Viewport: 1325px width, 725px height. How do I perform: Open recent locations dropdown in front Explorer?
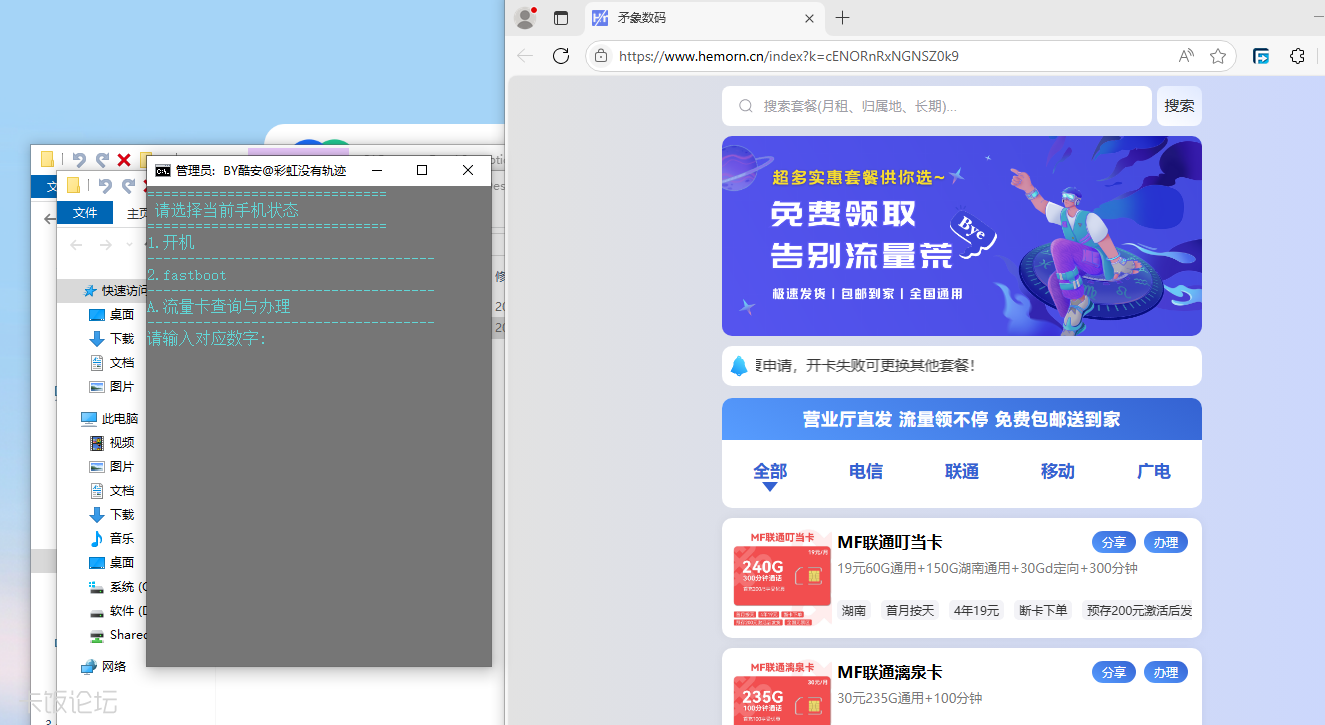129,245
